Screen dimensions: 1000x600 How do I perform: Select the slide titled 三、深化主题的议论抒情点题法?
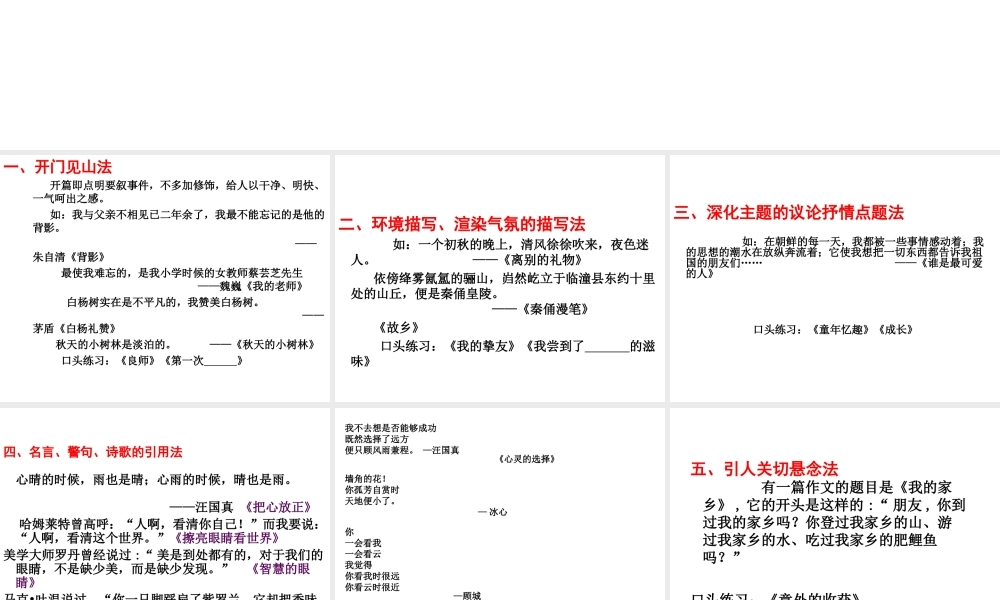[832, 277]
